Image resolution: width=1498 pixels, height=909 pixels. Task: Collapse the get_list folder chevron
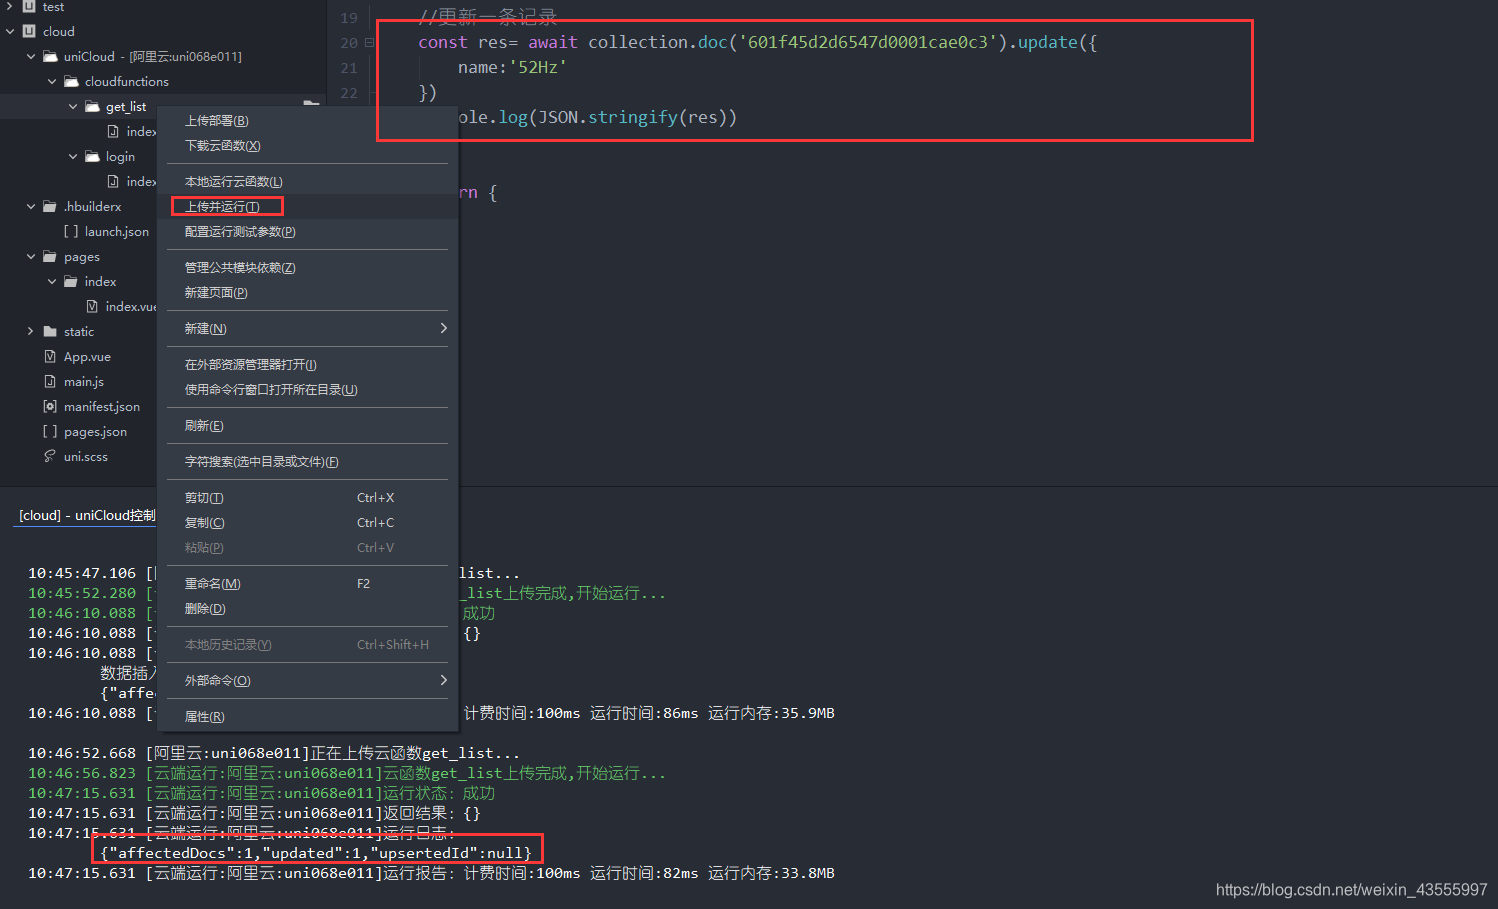[x=73, y=106]
